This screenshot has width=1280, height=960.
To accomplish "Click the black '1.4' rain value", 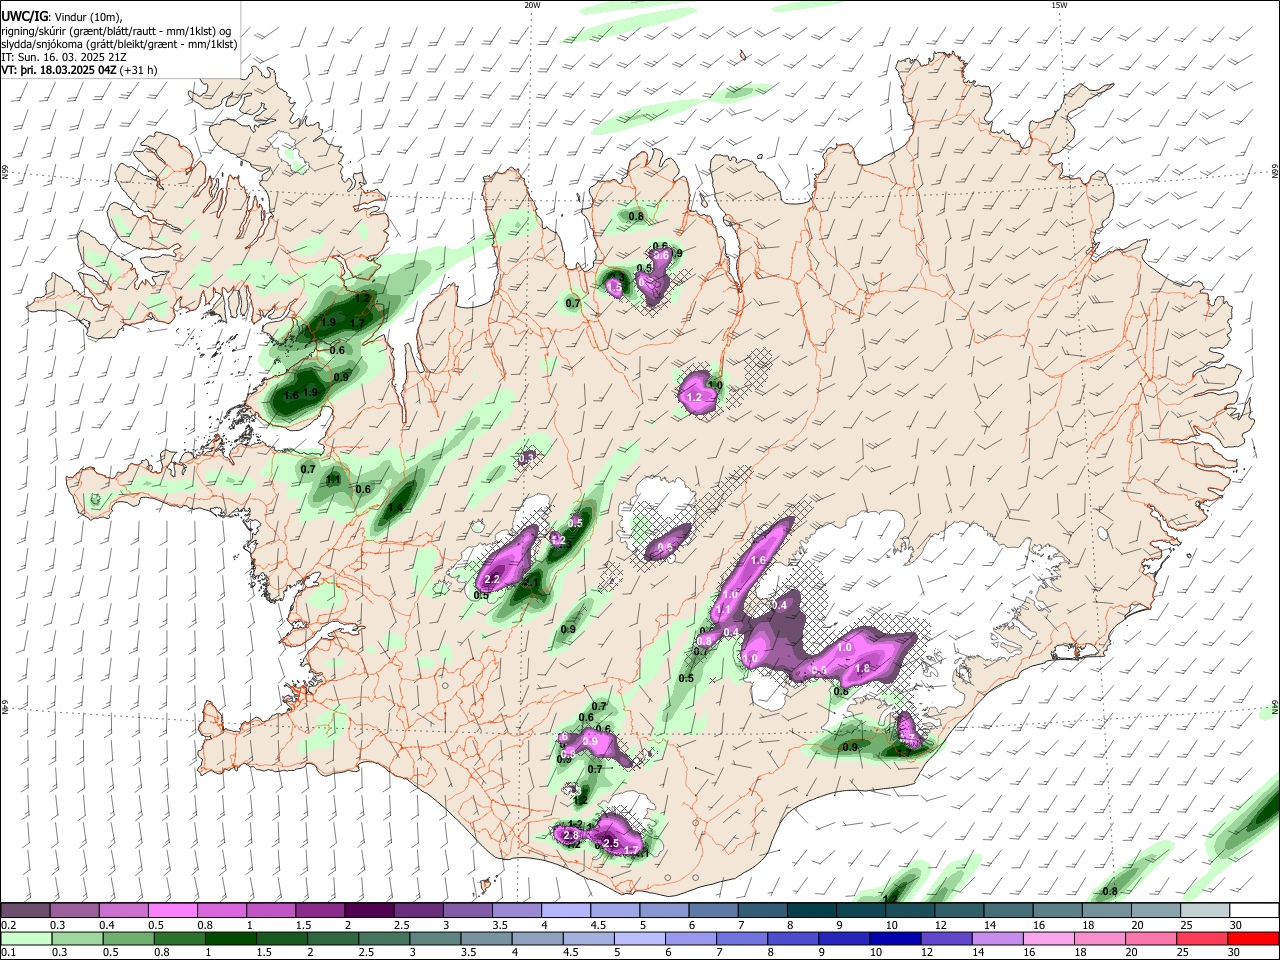I will point(395,509).
